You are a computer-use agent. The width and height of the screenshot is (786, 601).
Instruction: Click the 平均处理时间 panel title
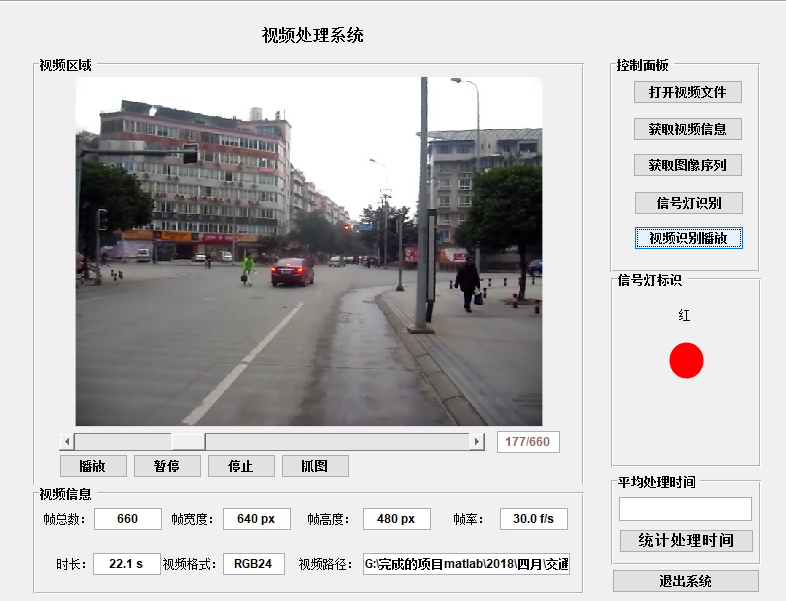point(656,482)
